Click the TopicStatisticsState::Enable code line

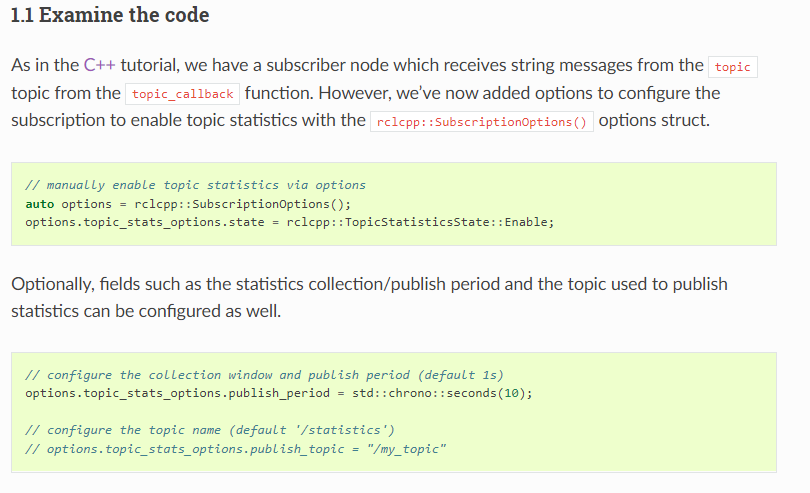(x=289, y=221)
